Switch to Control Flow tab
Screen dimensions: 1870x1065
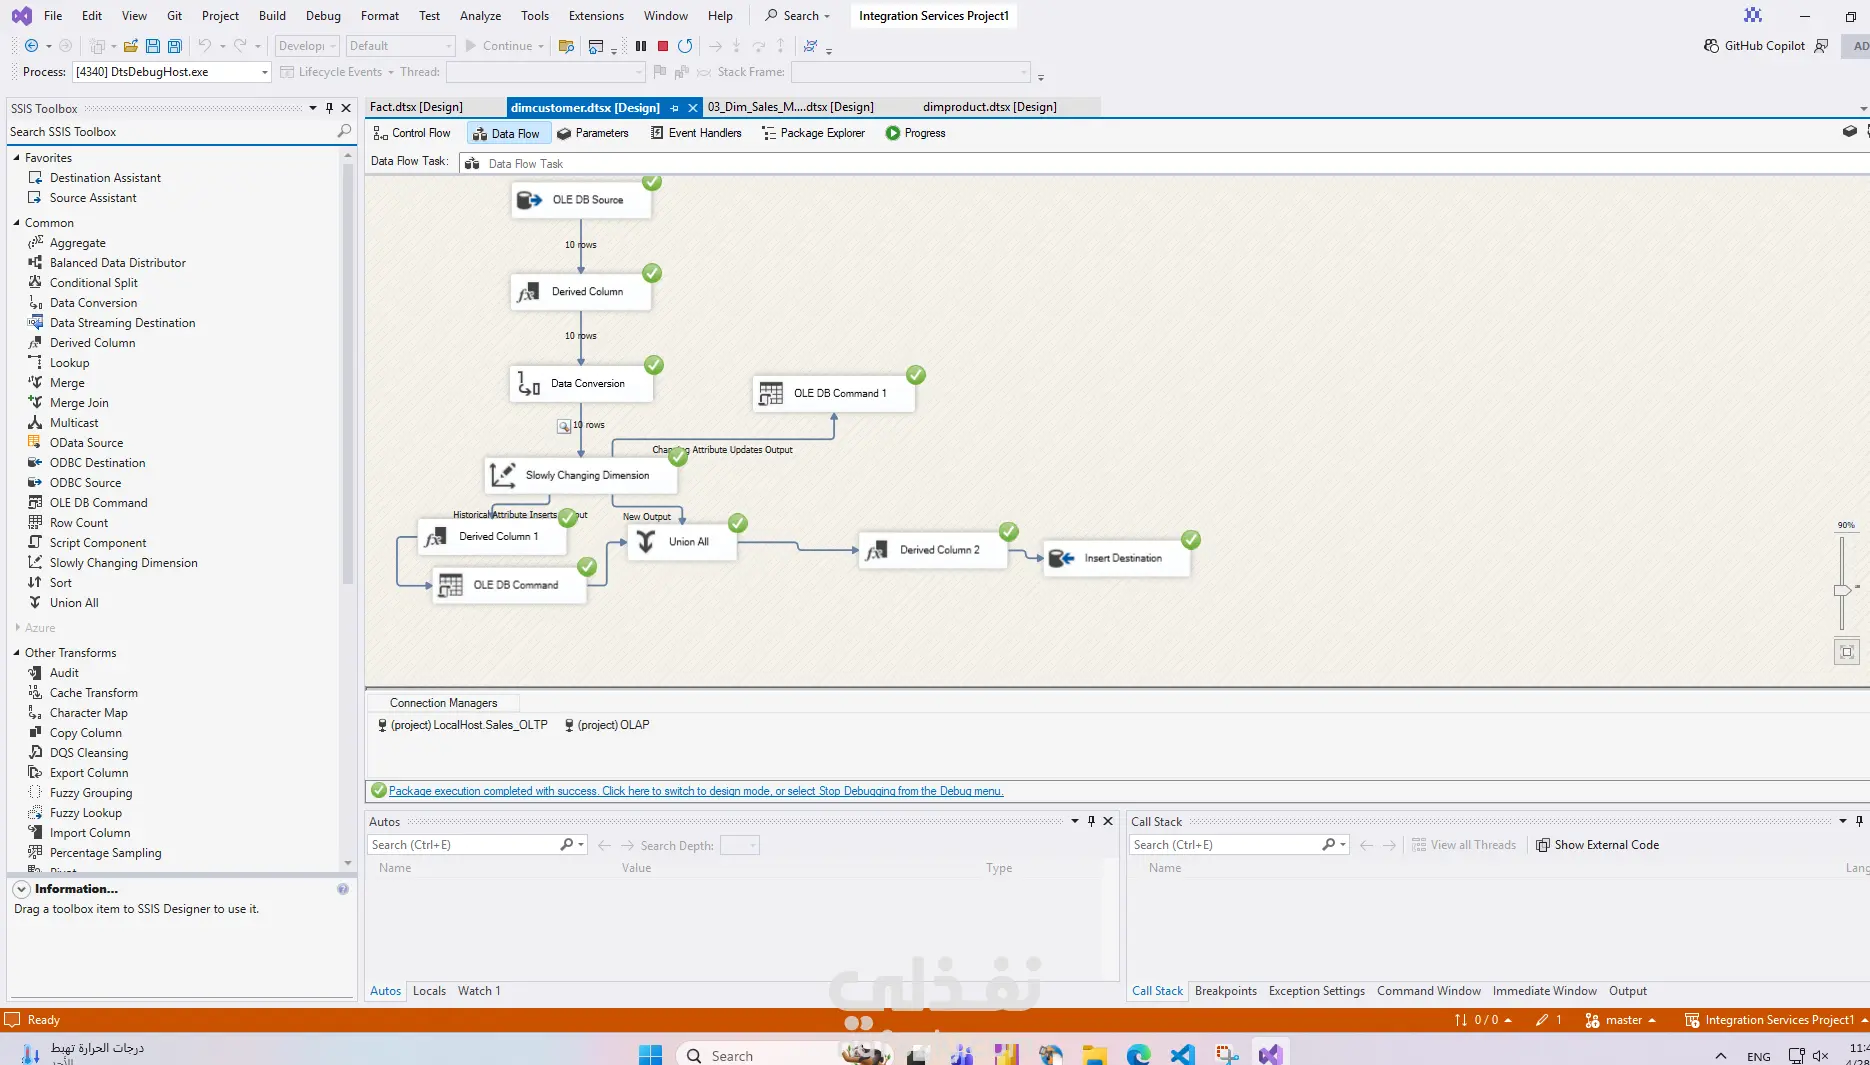(412, 133)
